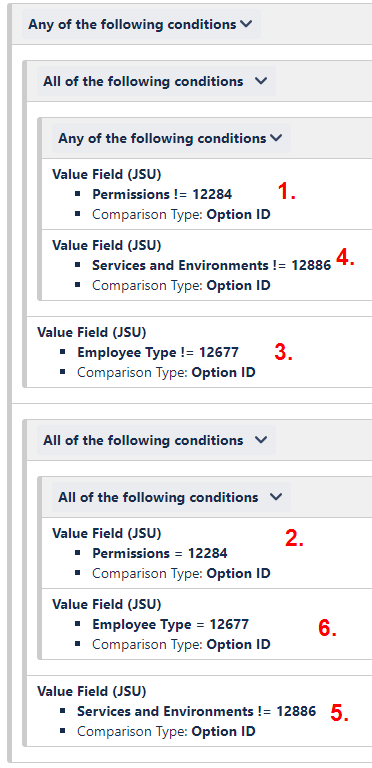Click Comparison Type Option ID under Employee Type != 12677

point(166,373)
